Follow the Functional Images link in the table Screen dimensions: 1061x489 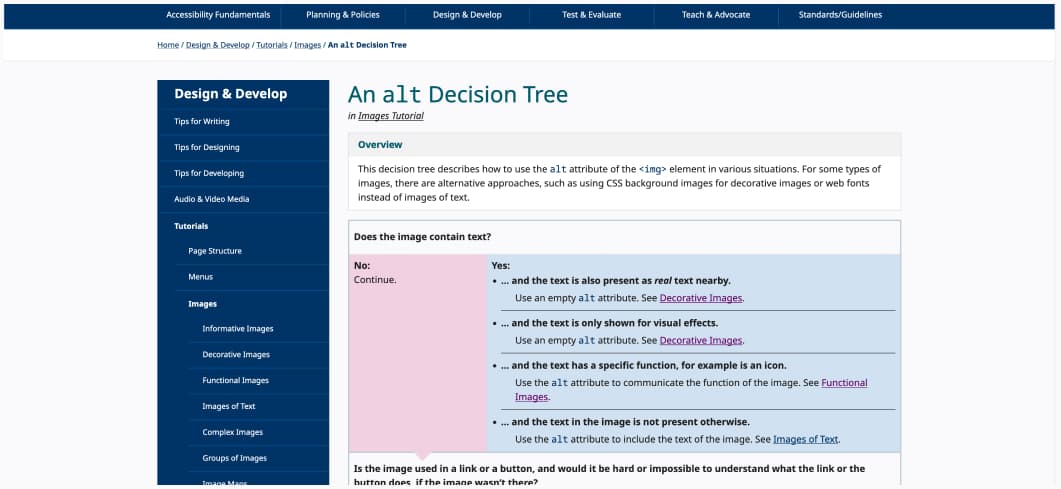coord(843,383)
